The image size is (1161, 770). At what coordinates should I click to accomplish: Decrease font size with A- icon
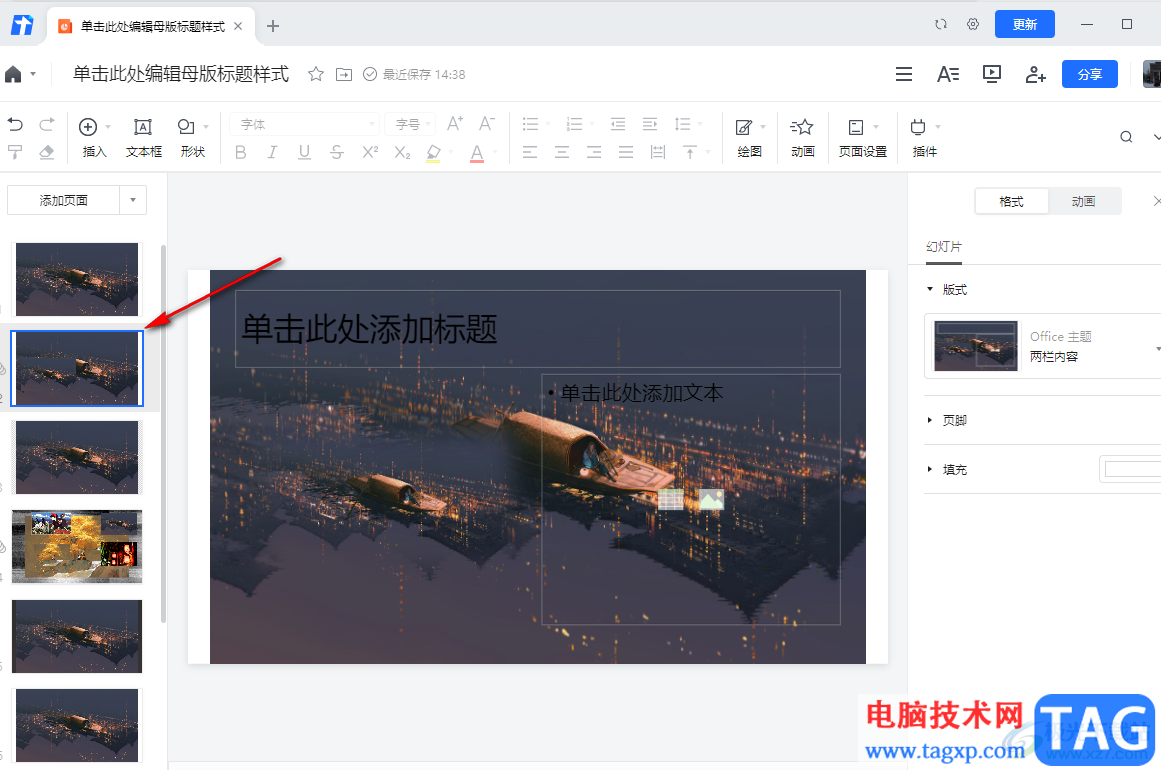[x=486, y=124]
